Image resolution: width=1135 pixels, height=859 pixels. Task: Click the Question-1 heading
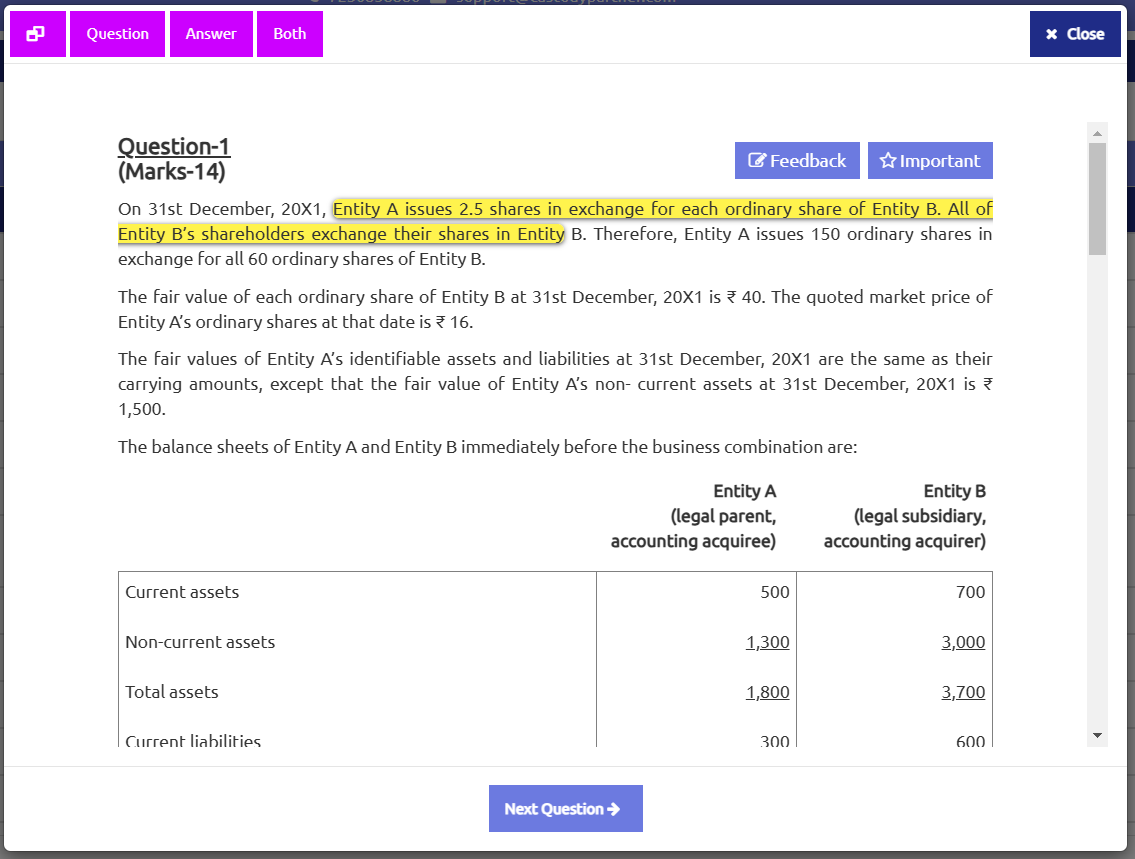tap(174, 147)
